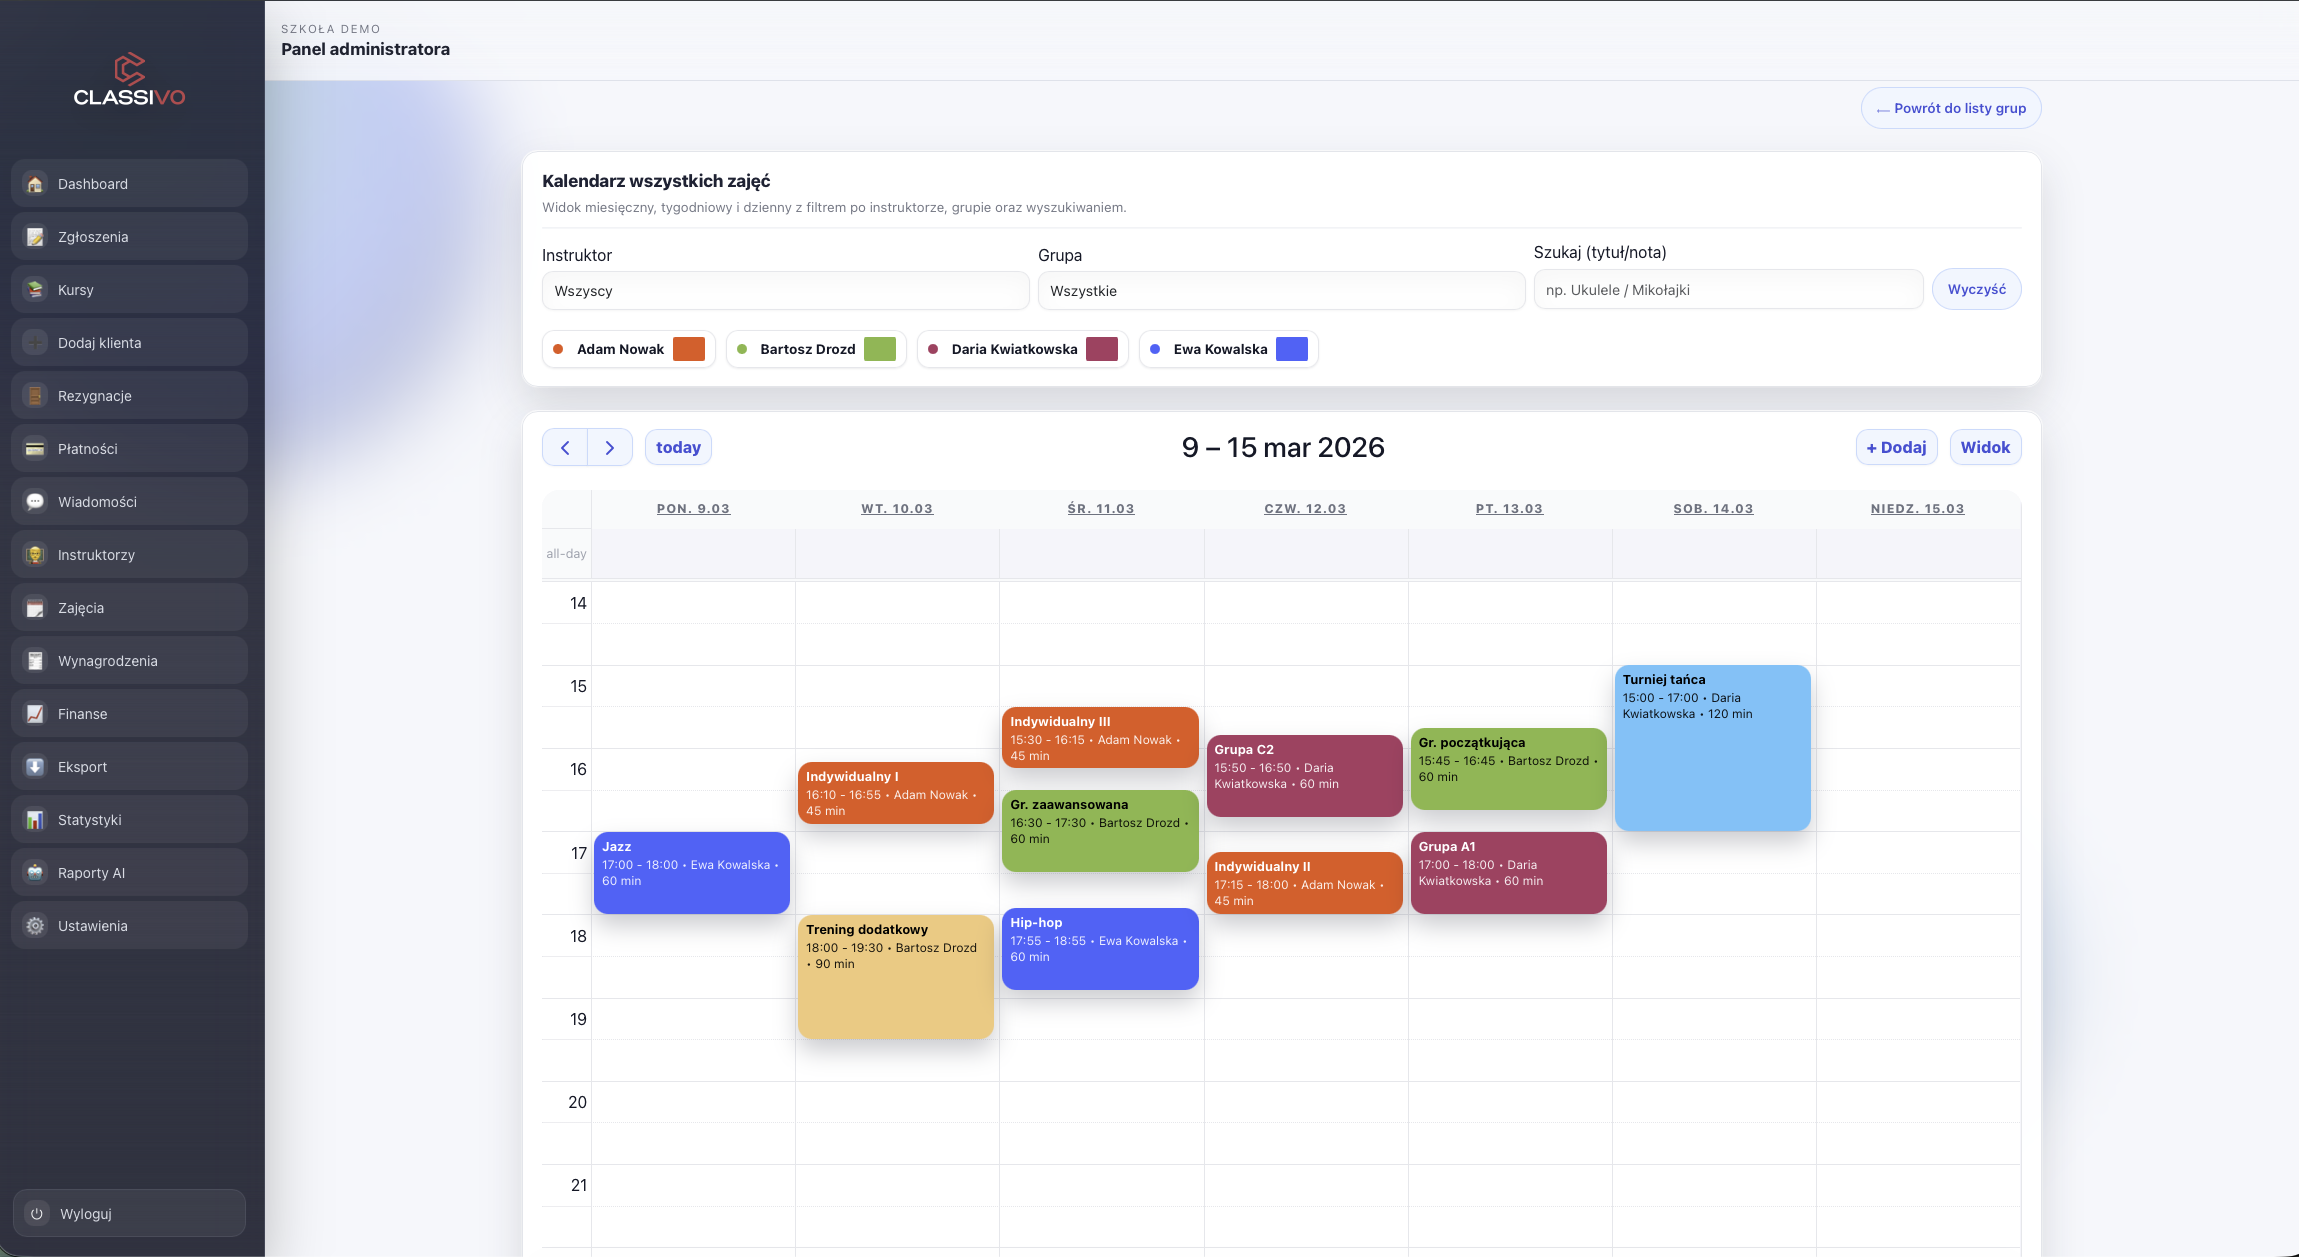Click the Wyczyść button

pos(1976,289)
